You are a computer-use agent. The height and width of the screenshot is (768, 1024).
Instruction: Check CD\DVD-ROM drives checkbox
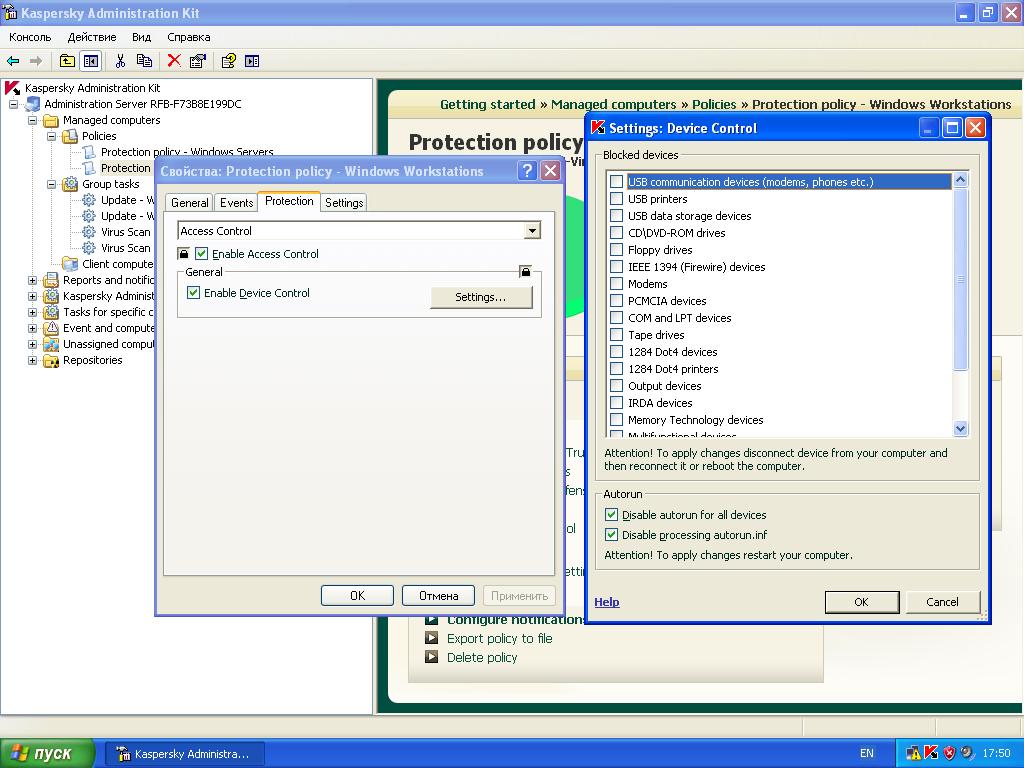(616, 232)
